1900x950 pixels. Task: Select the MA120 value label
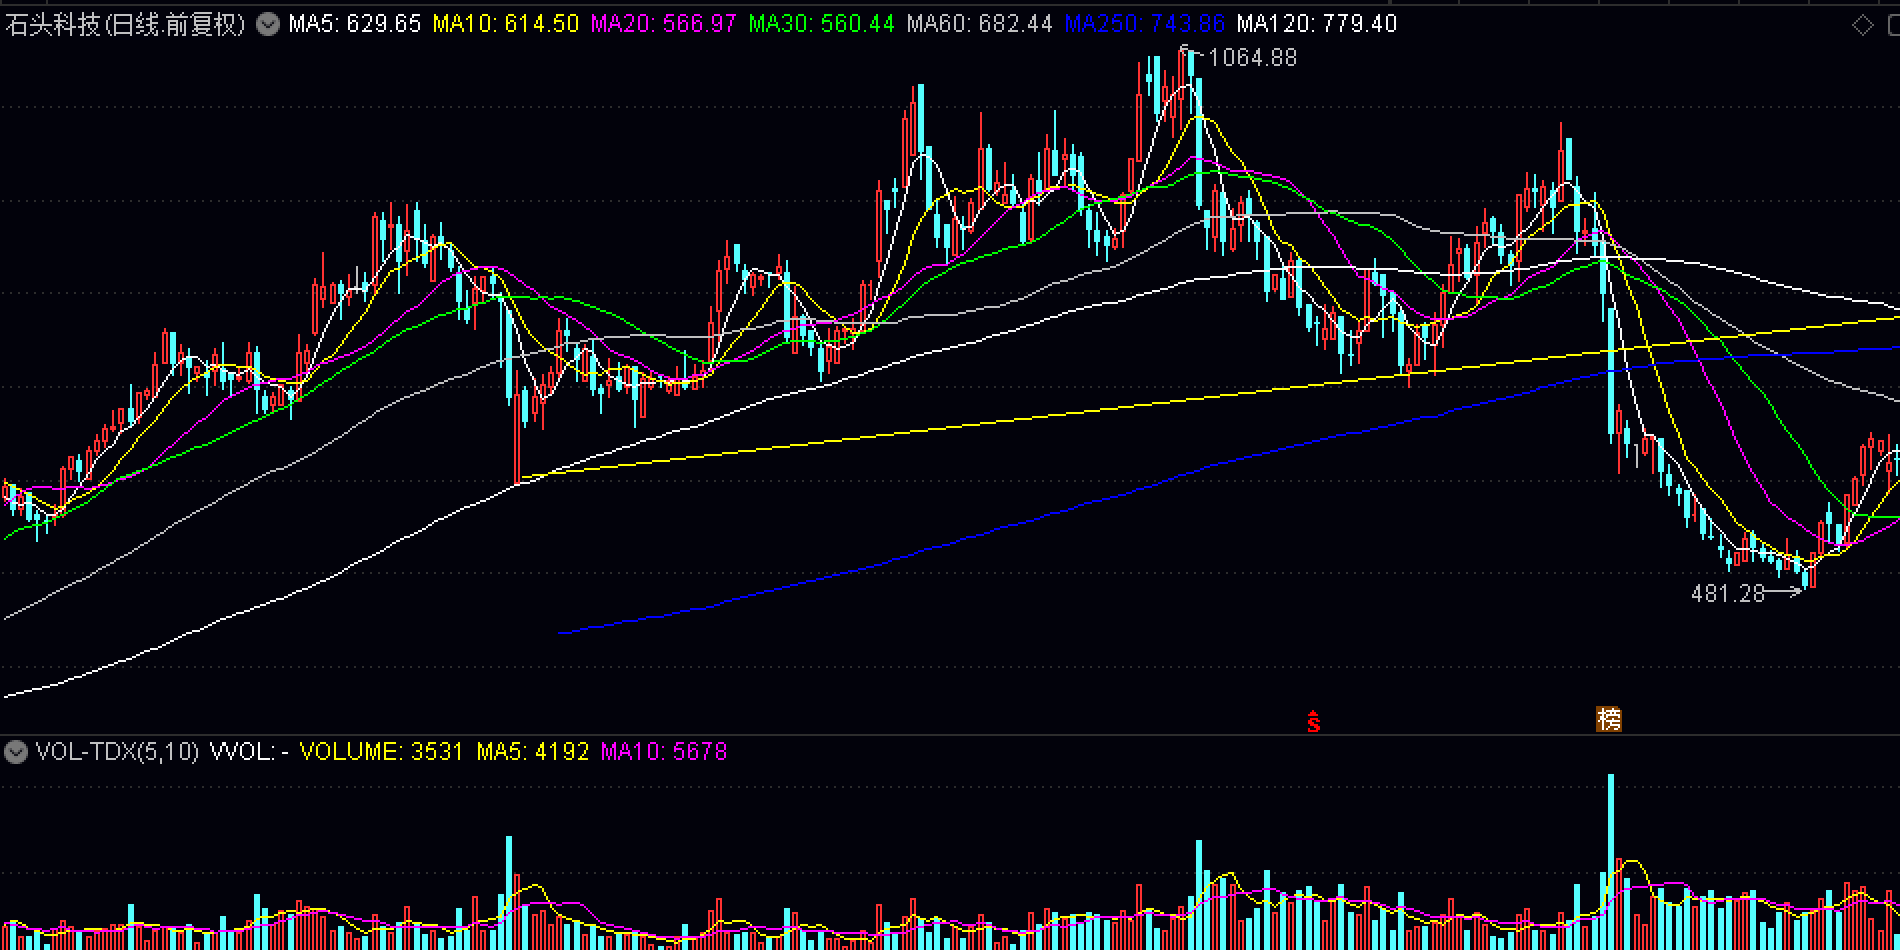point(1316,24)
